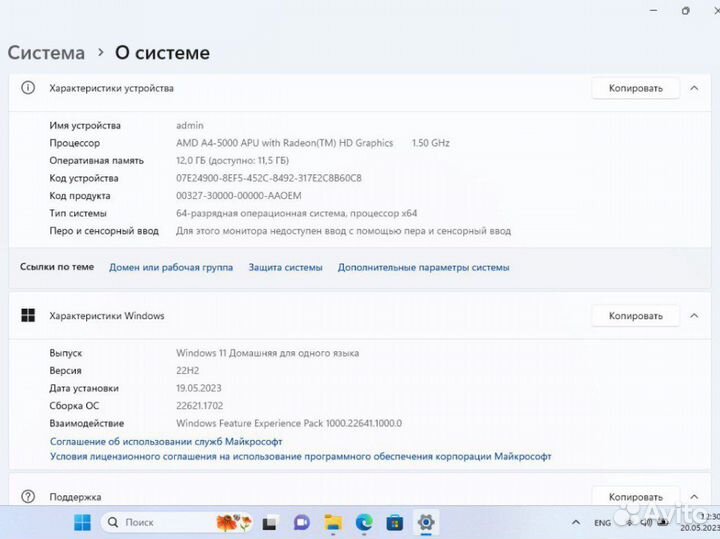Click the ENG language indicator
The width and height of the screenshot is (720, 539).
coord(602,523)
